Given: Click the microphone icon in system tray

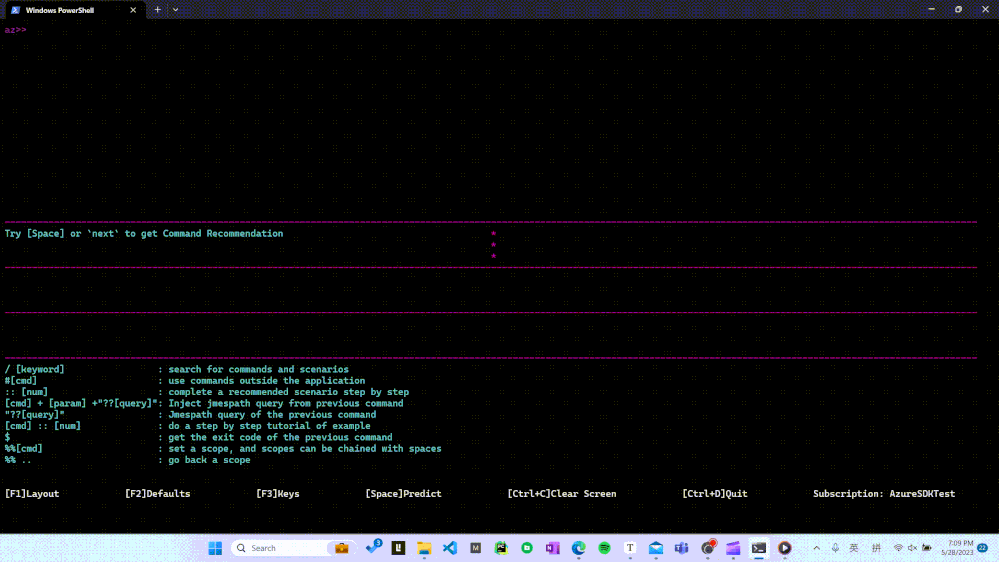Looking at the screenshot, I should 835,548.
